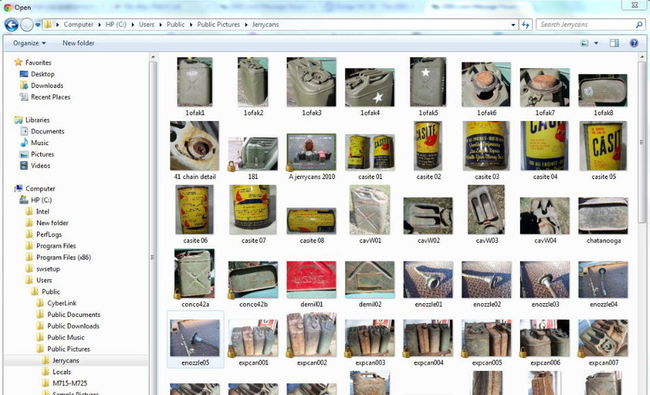
Task: Click the casite 03 file name
Action: click(487, 177)
